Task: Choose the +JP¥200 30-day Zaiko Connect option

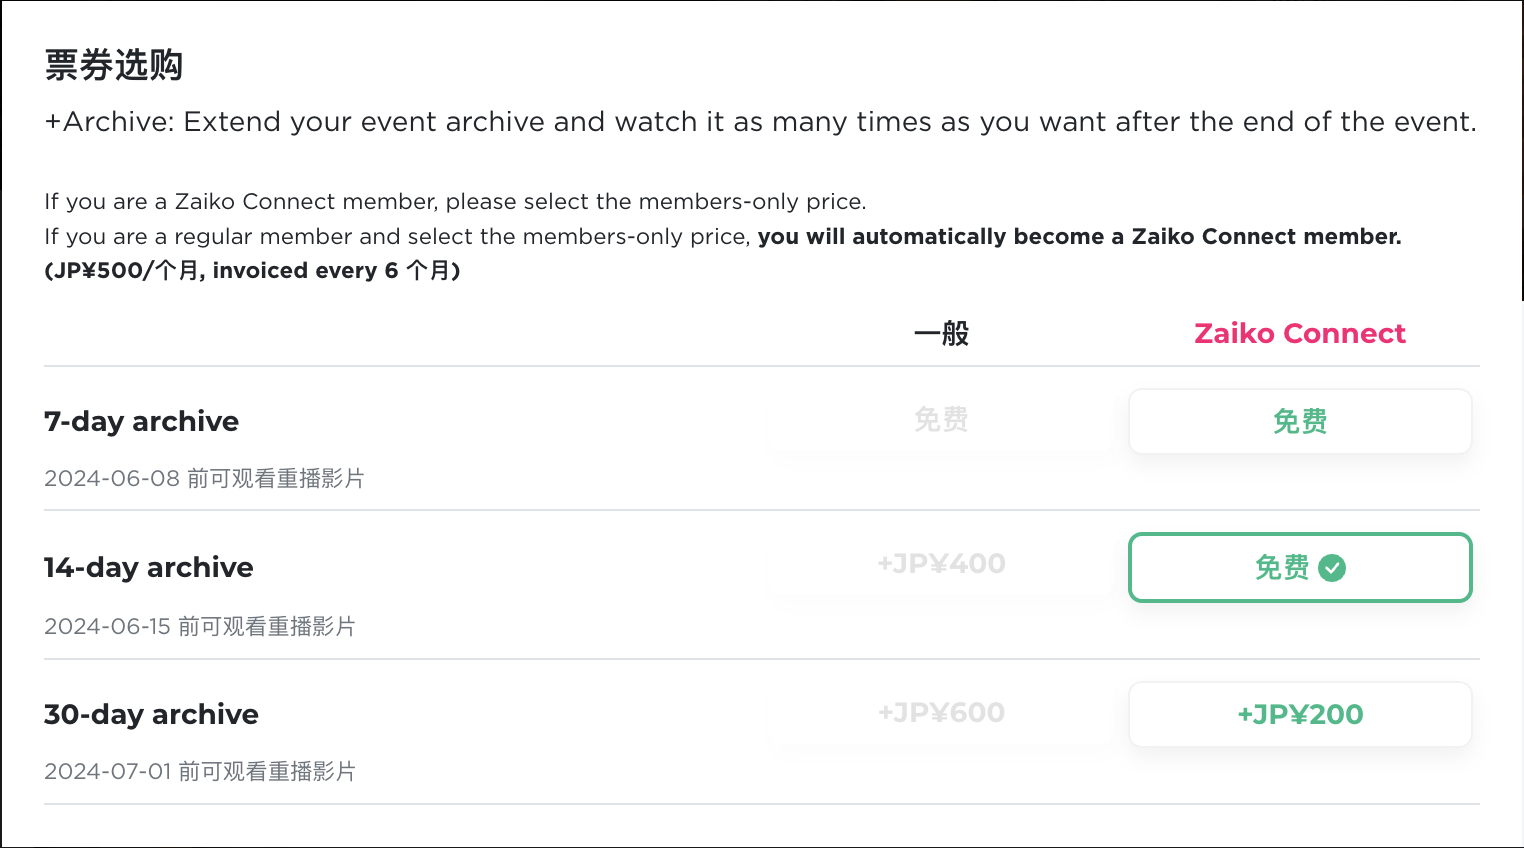Action: click(1300, 714)
